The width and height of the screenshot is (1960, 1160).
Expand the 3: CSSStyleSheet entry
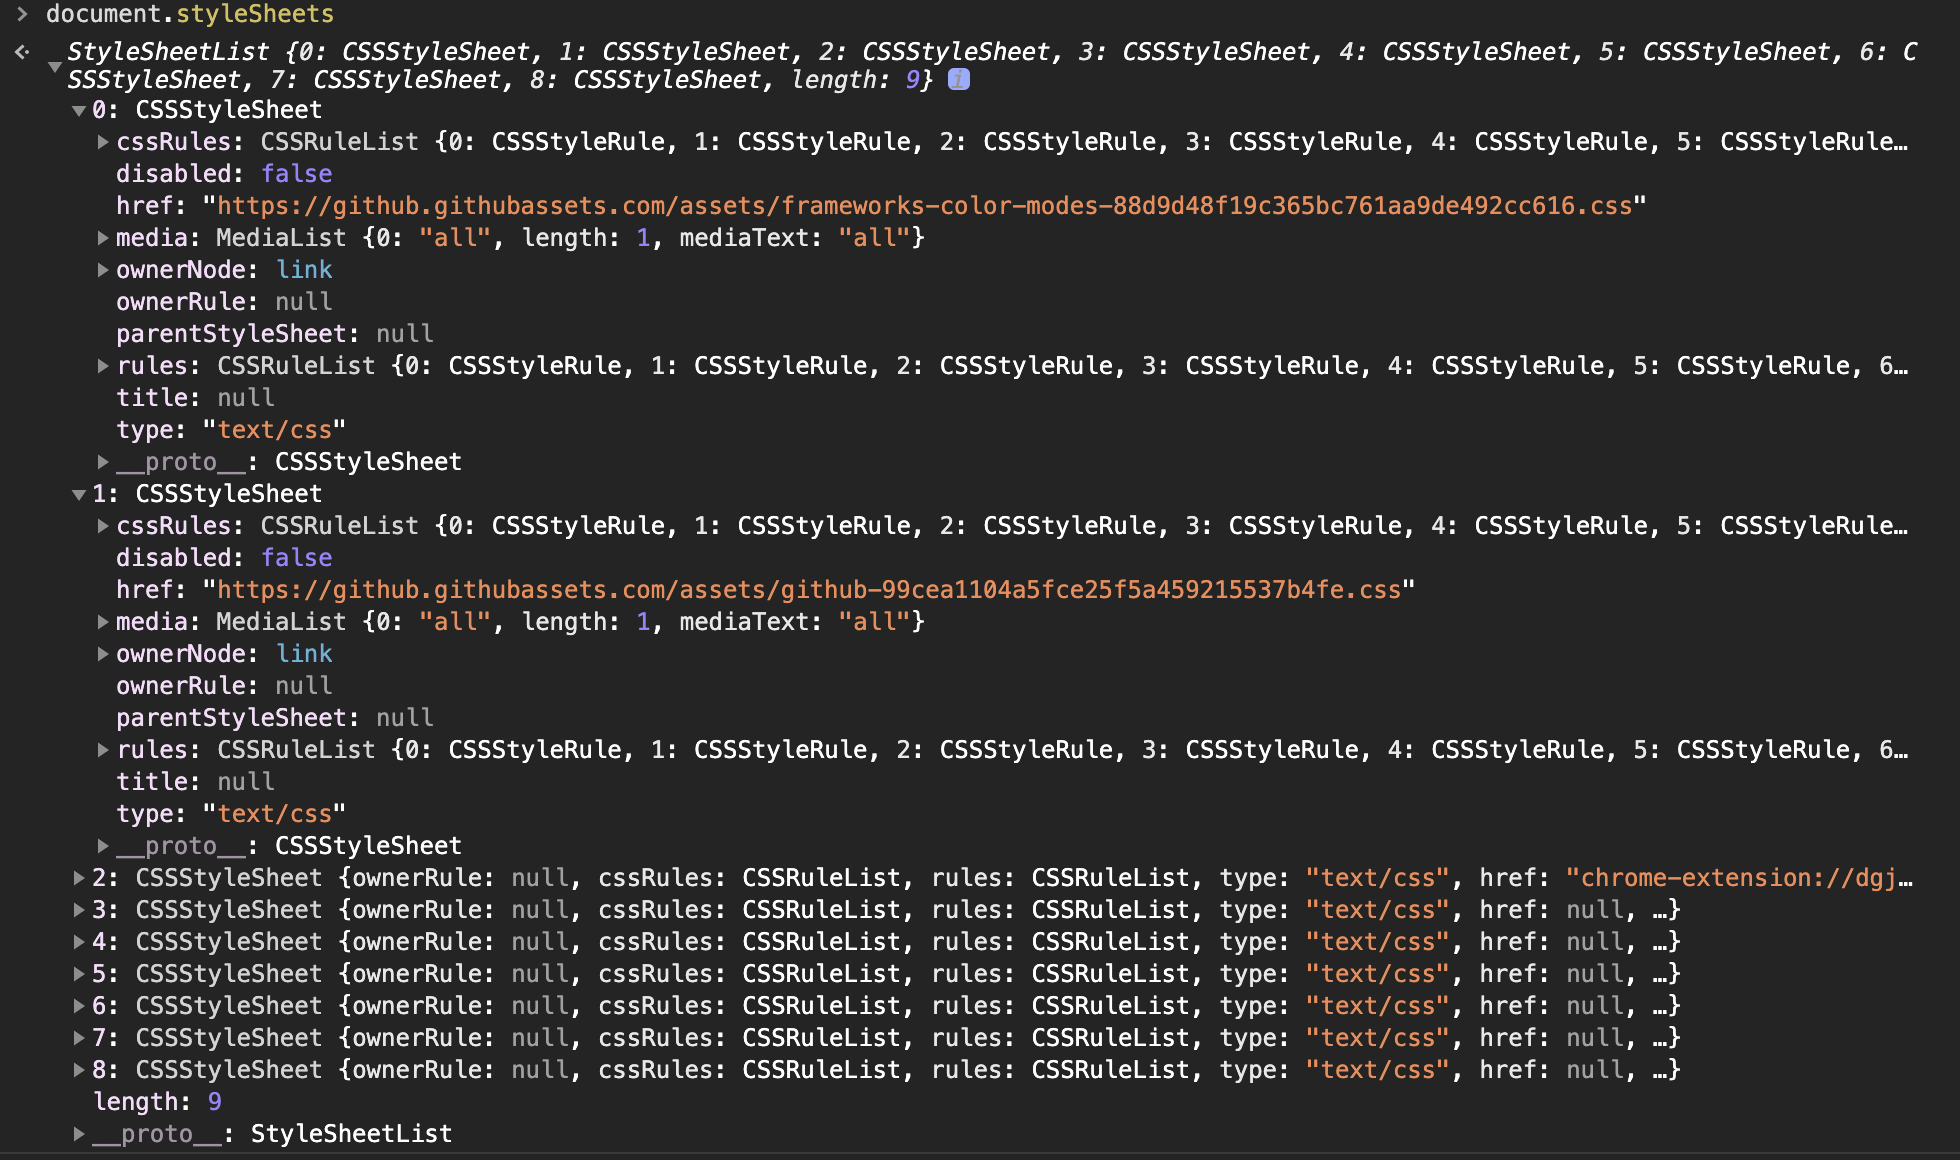click(x=79, y=910)
